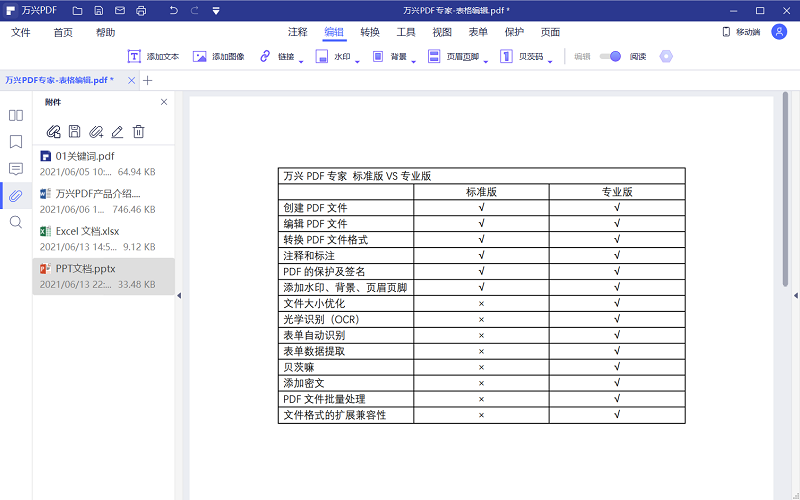The width and height of the screenshot is (800, 500).
Task: Open the bookmarks panel in sidebar
Action: tap(16, 142)
